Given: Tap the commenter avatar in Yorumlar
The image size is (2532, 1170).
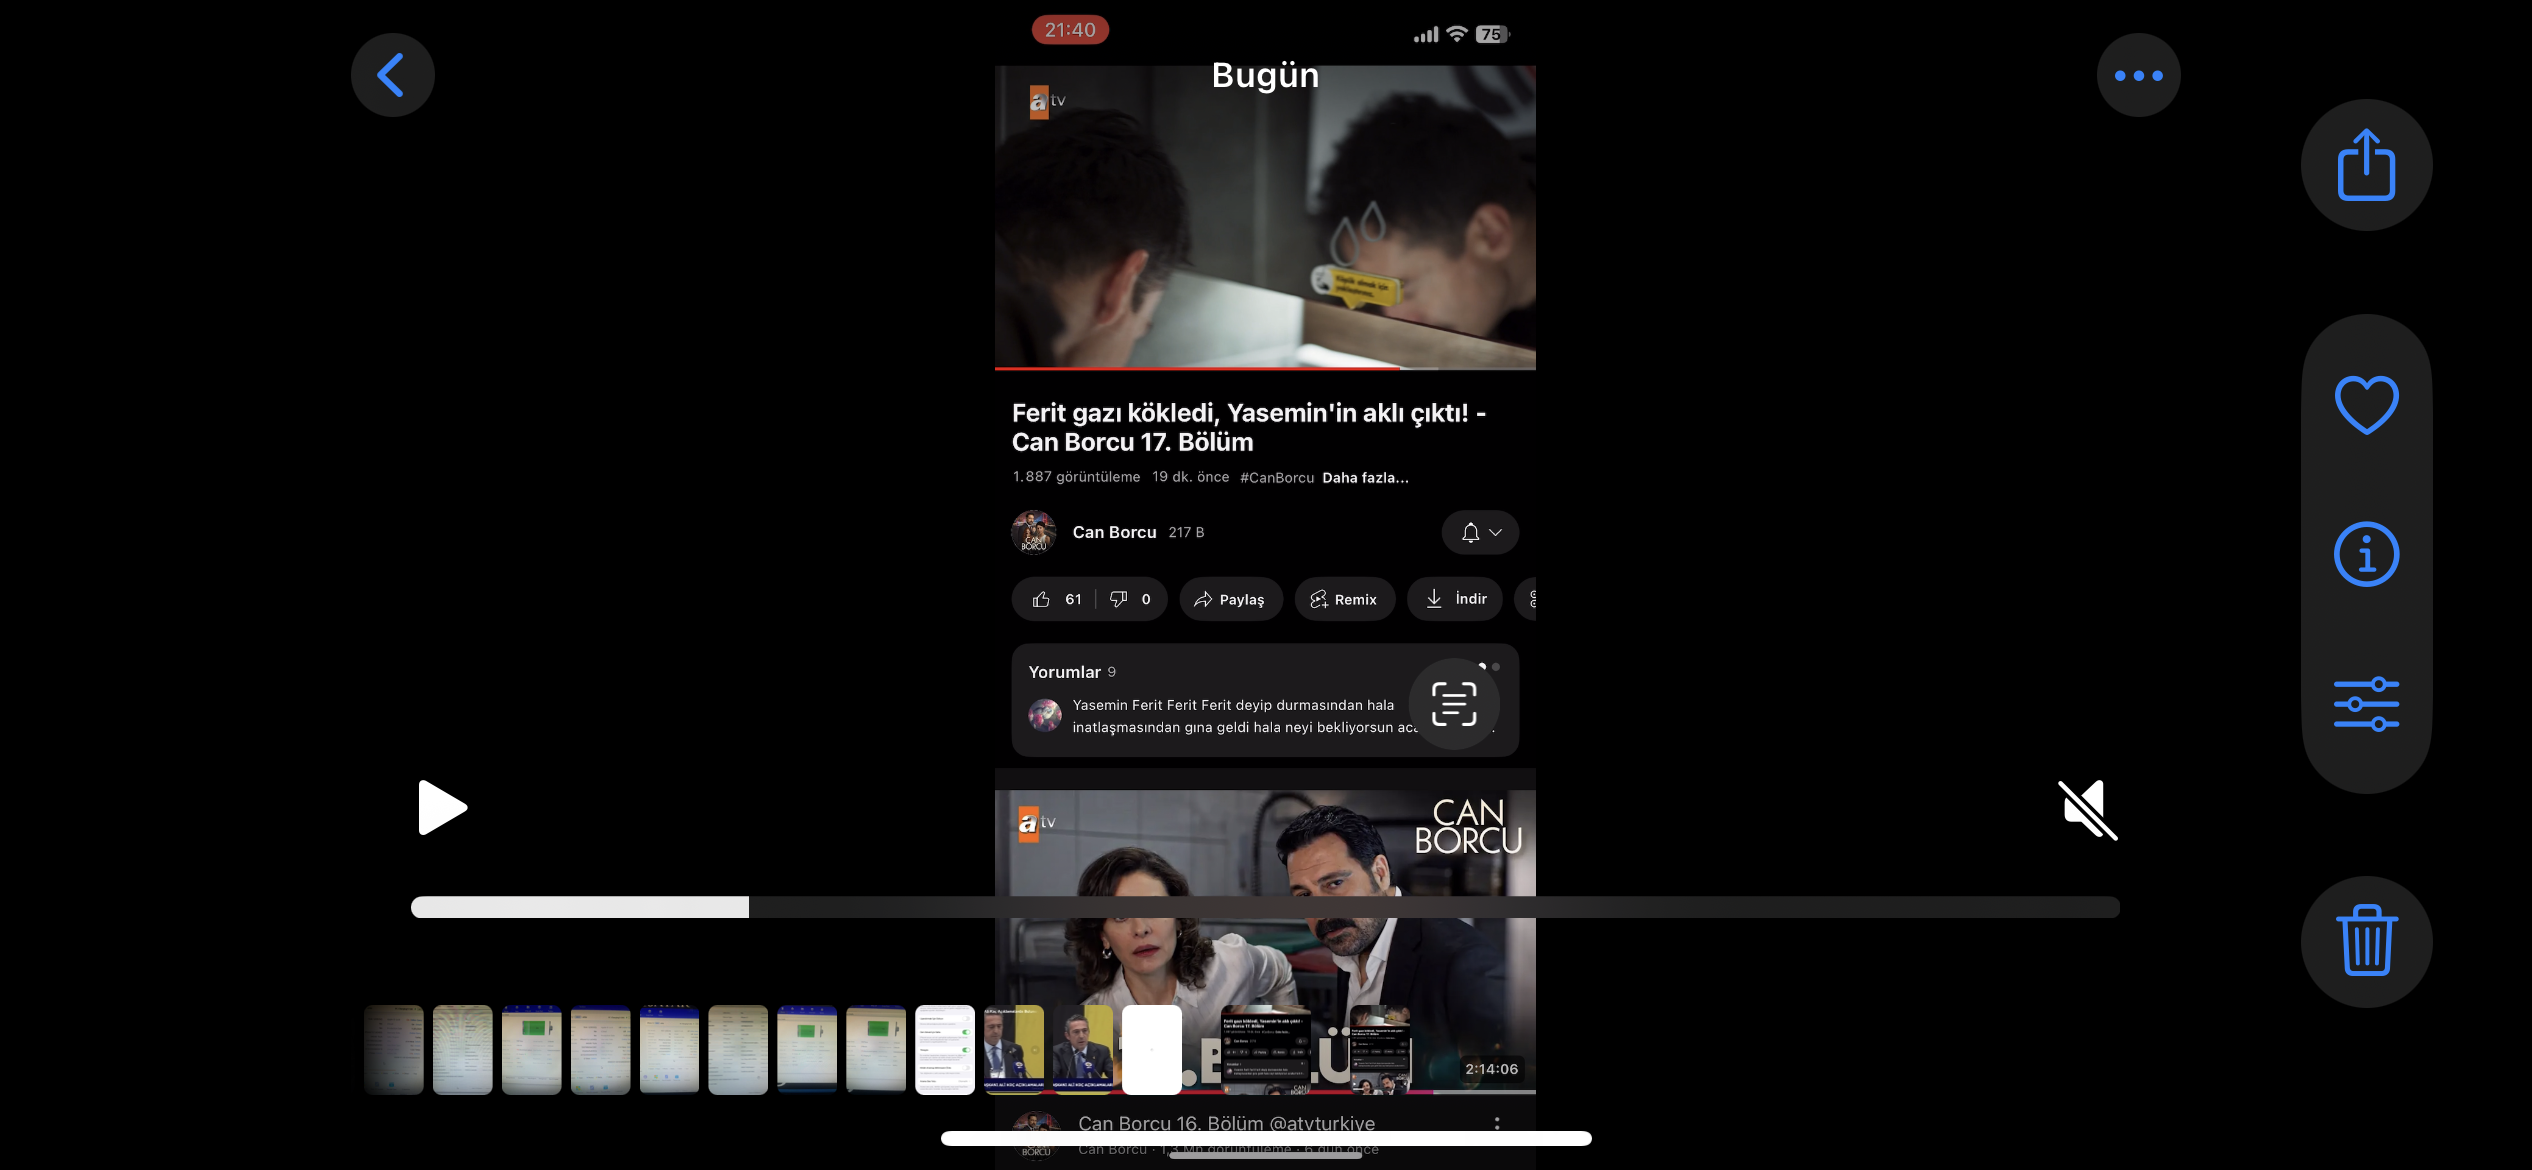Looking at the screenshot, I should tap(1045, 715).
